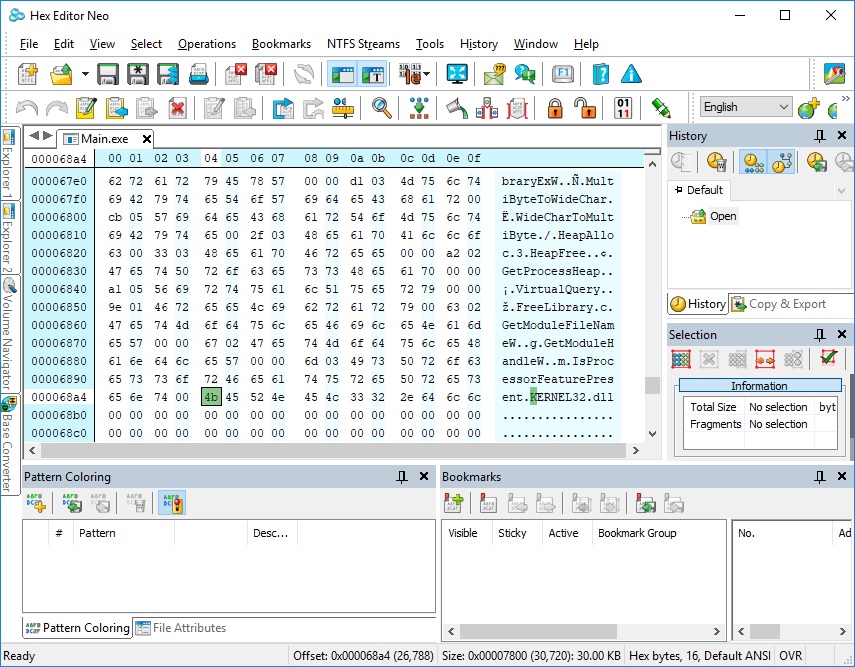The width and height of the screenshot is (855, 667).
Task: Click the hex view vertical scrollbar down arrow
Action: tap(653, 434)
